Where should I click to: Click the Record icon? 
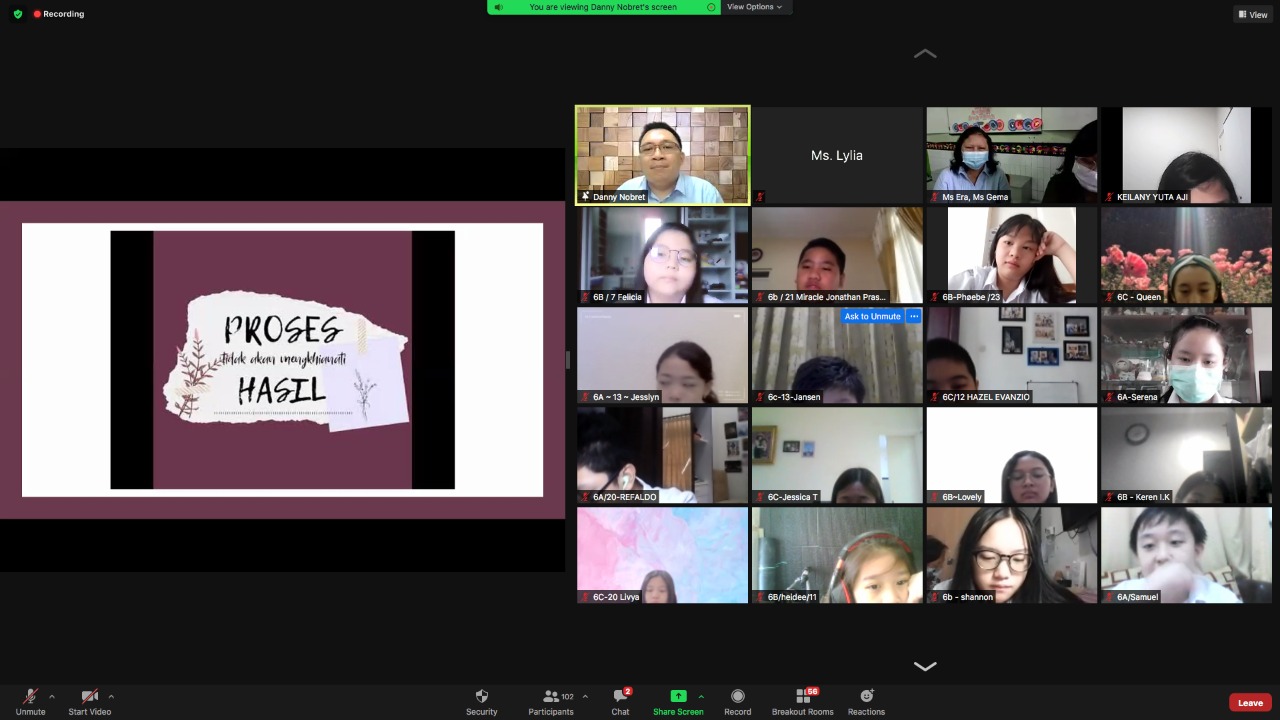[x=737, y=696]
